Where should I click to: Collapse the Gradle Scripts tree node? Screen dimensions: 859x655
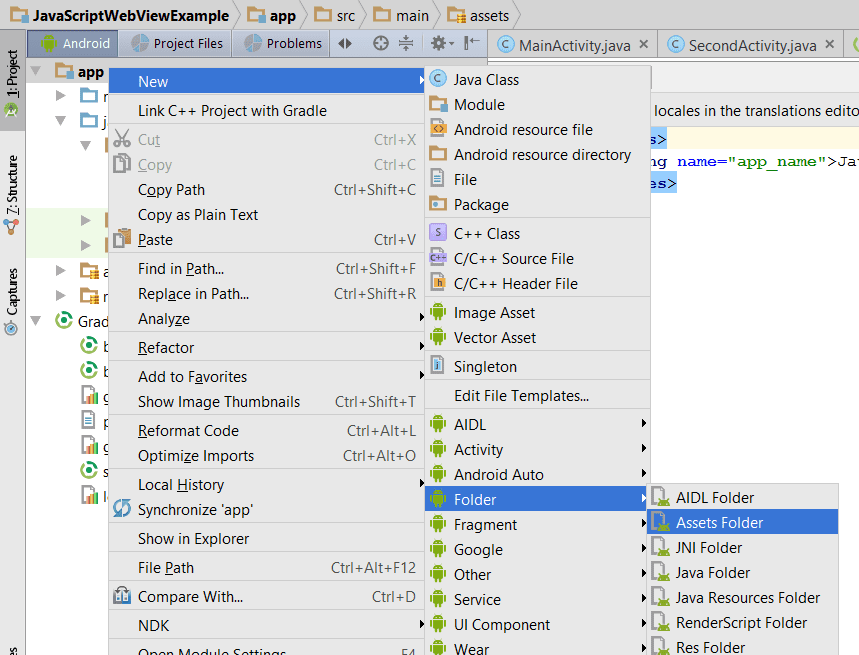36,320
